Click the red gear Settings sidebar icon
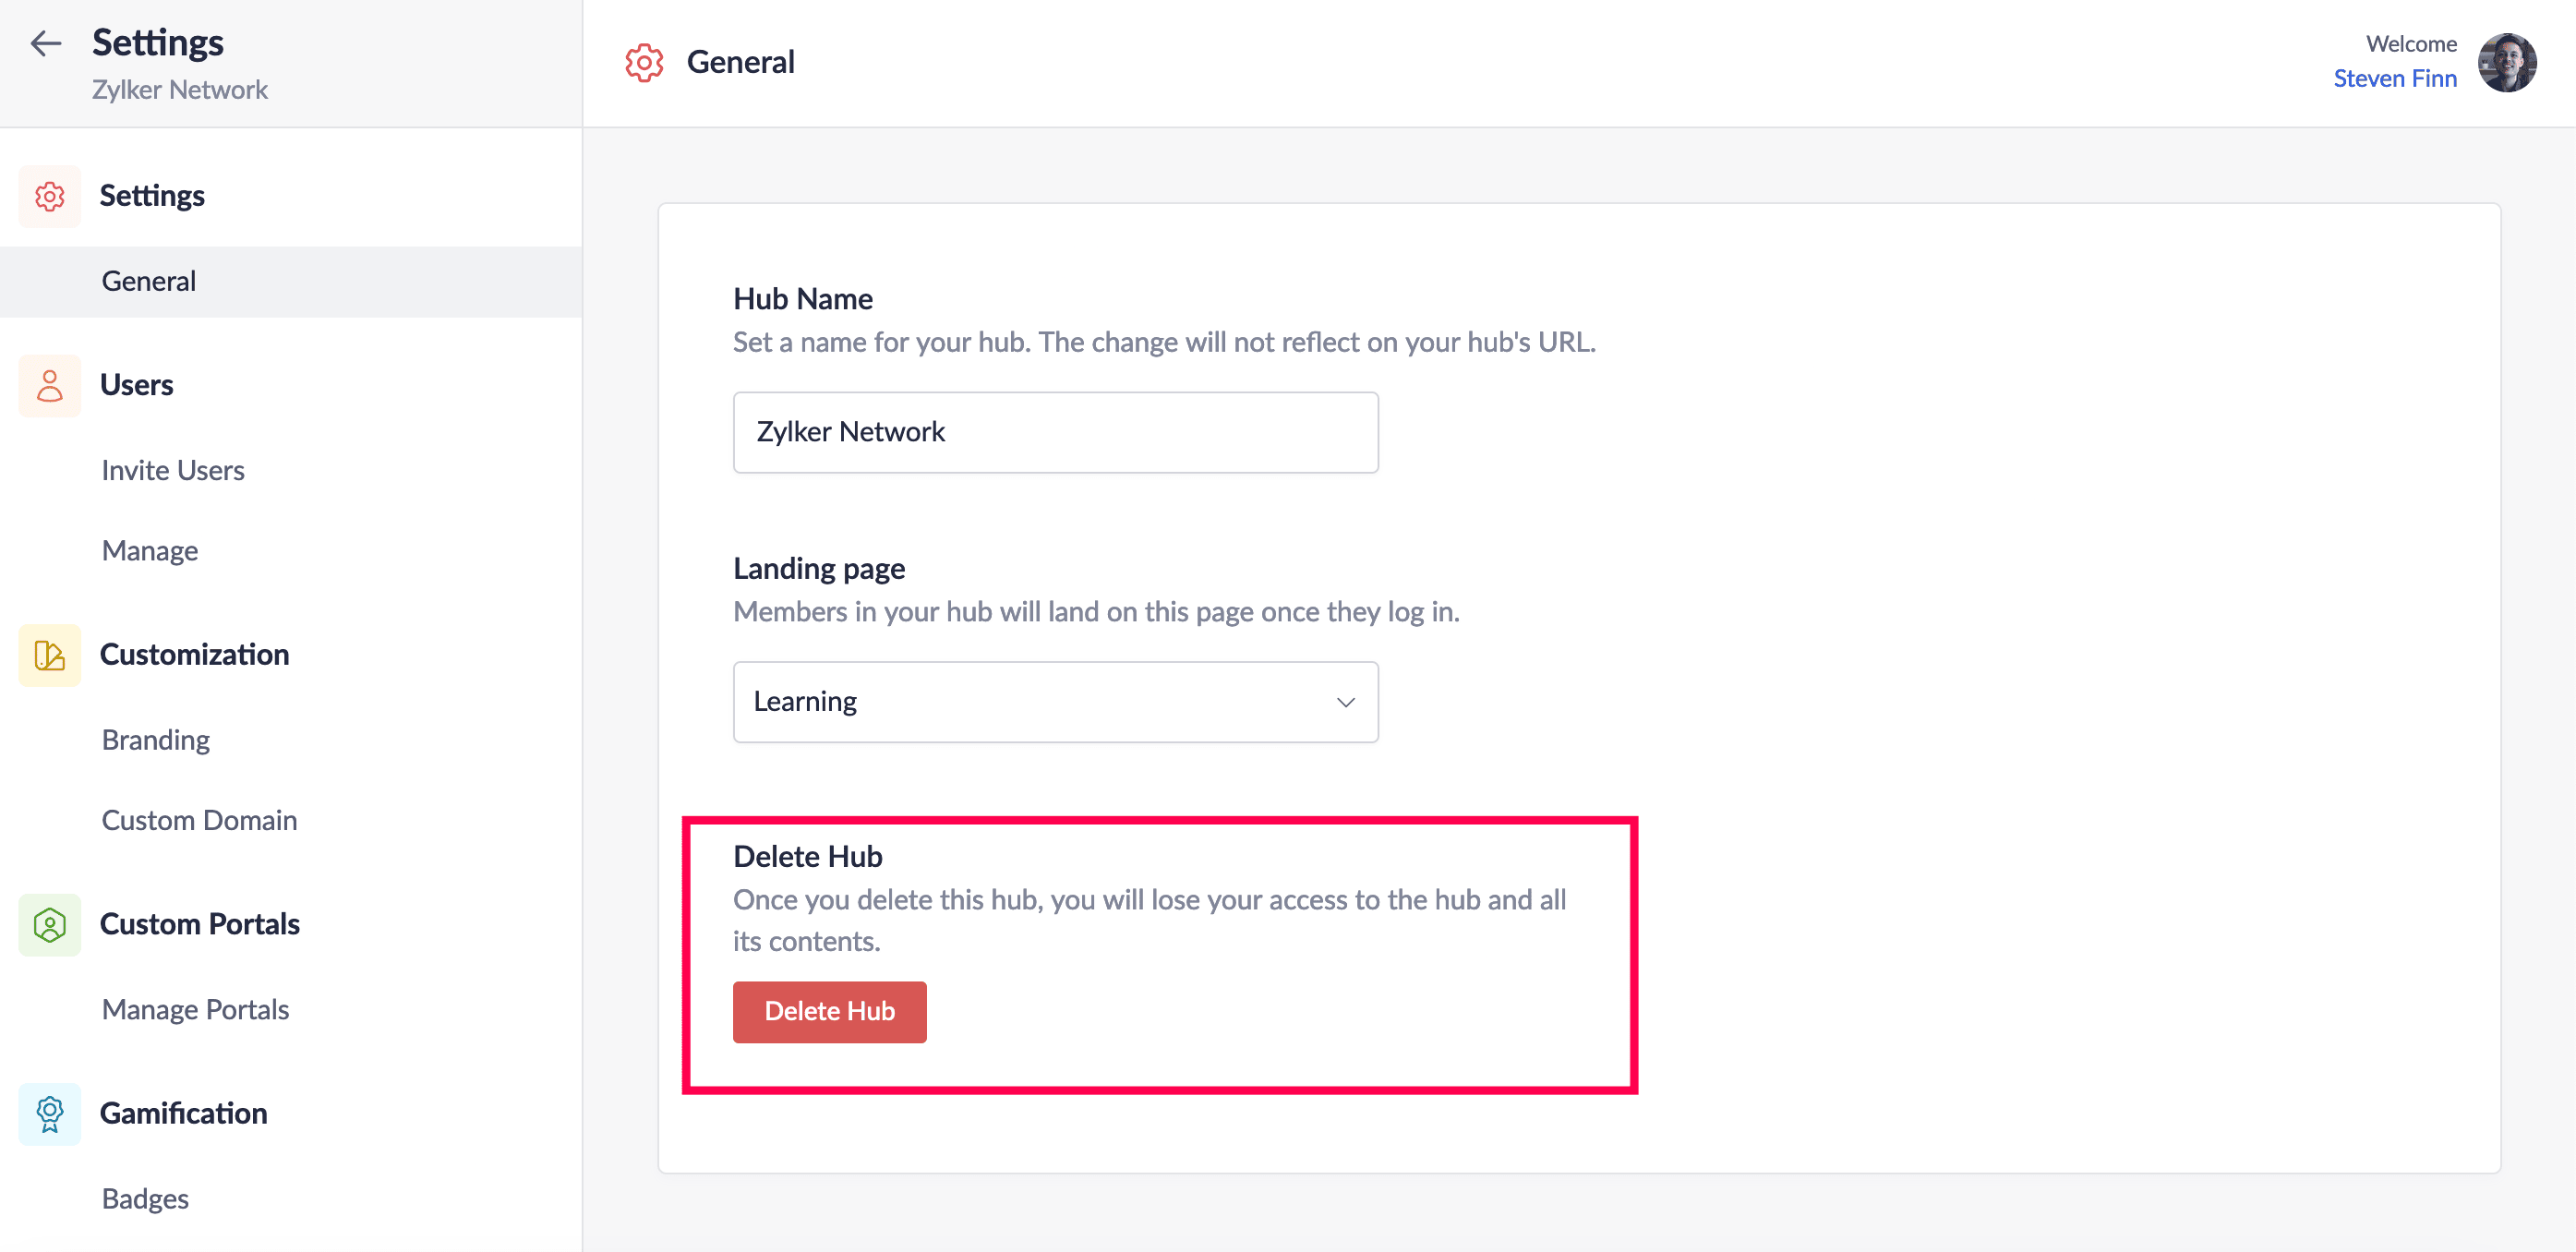This screenshot has height=1252, width=2576. click(x=50, y=196)
